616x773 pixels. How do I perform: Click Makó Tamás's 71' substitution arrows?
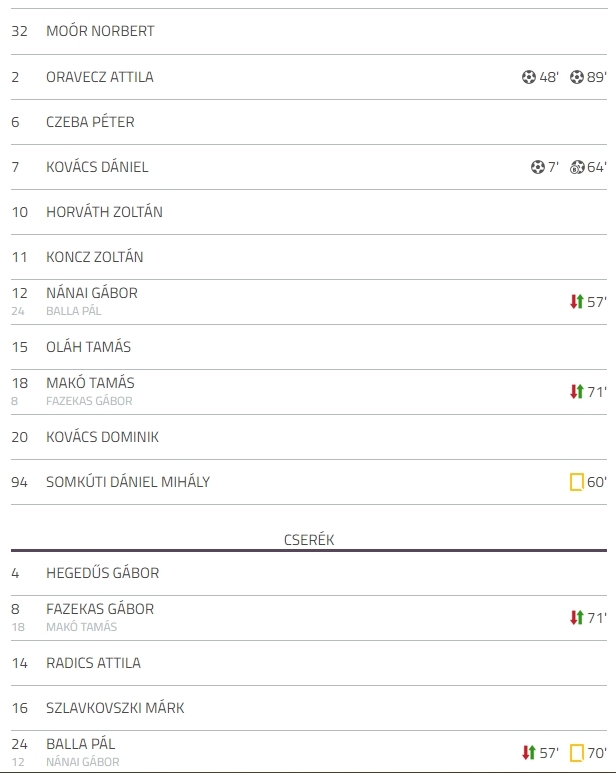coord(577,392)
